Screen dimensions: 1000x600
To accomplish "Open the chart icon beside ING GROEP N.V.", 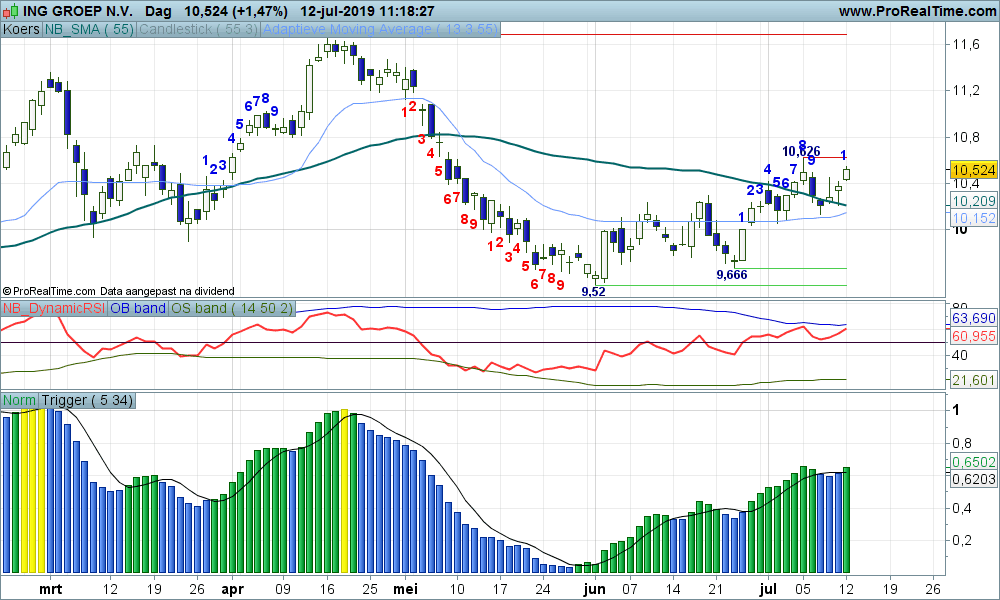I will coord(11,11).
